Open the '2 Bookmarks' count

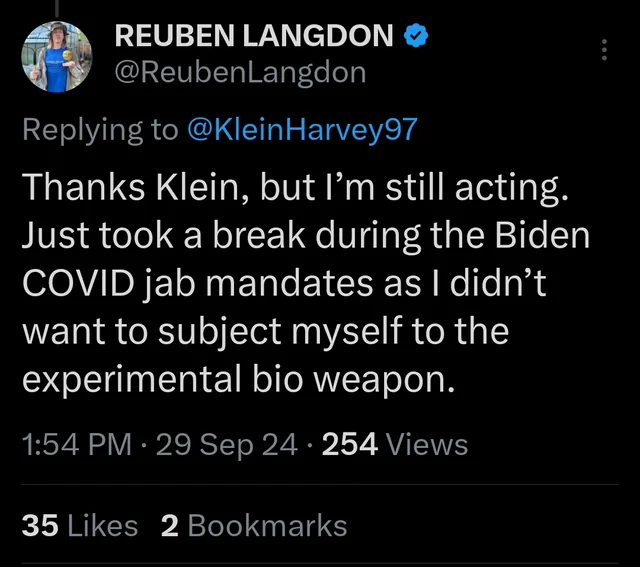coord(254,525)
